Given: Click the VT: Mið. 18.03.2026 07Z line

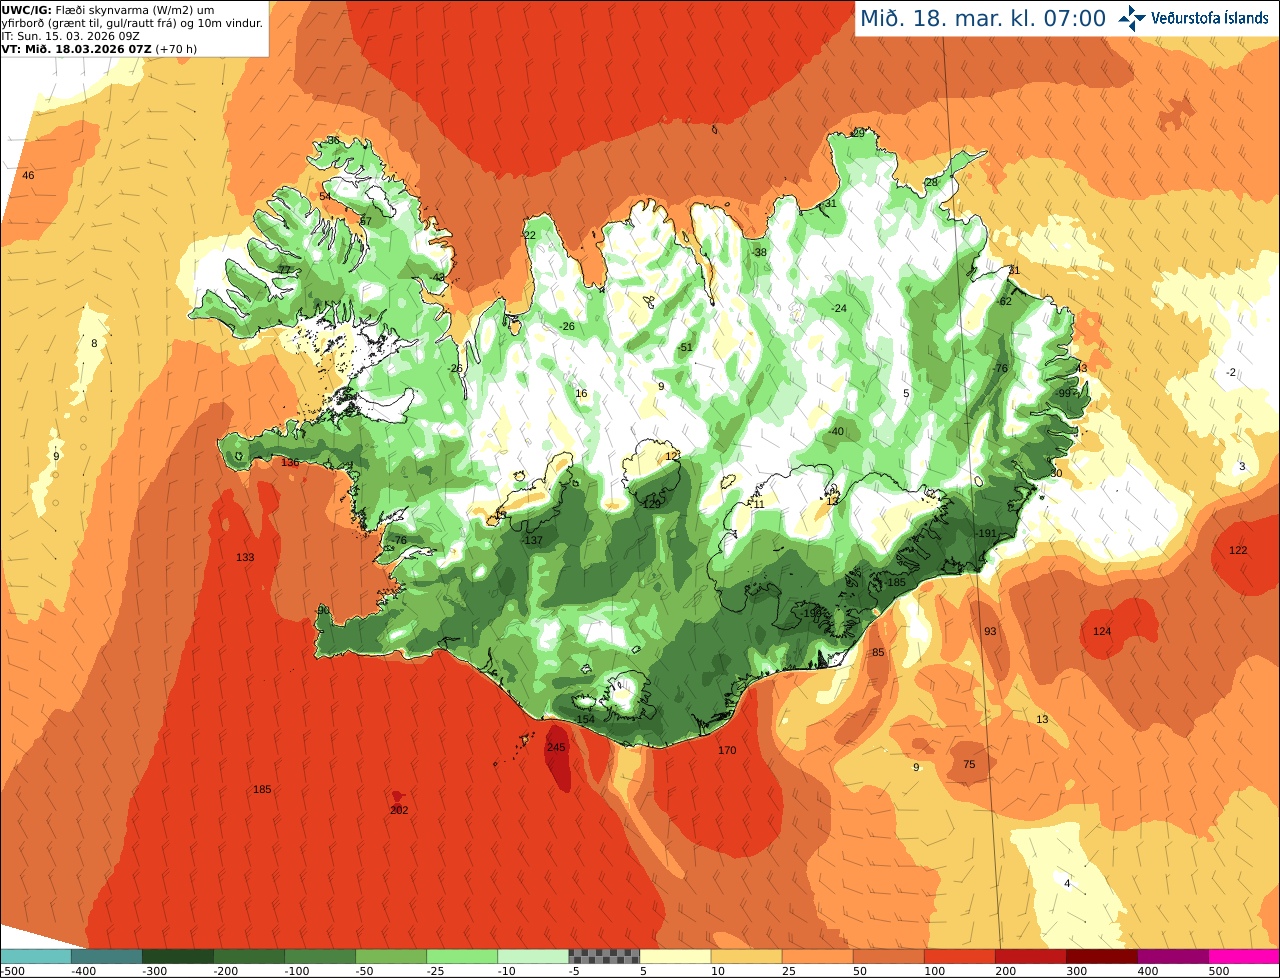Looking at the screenshot, I should (99, 48).
